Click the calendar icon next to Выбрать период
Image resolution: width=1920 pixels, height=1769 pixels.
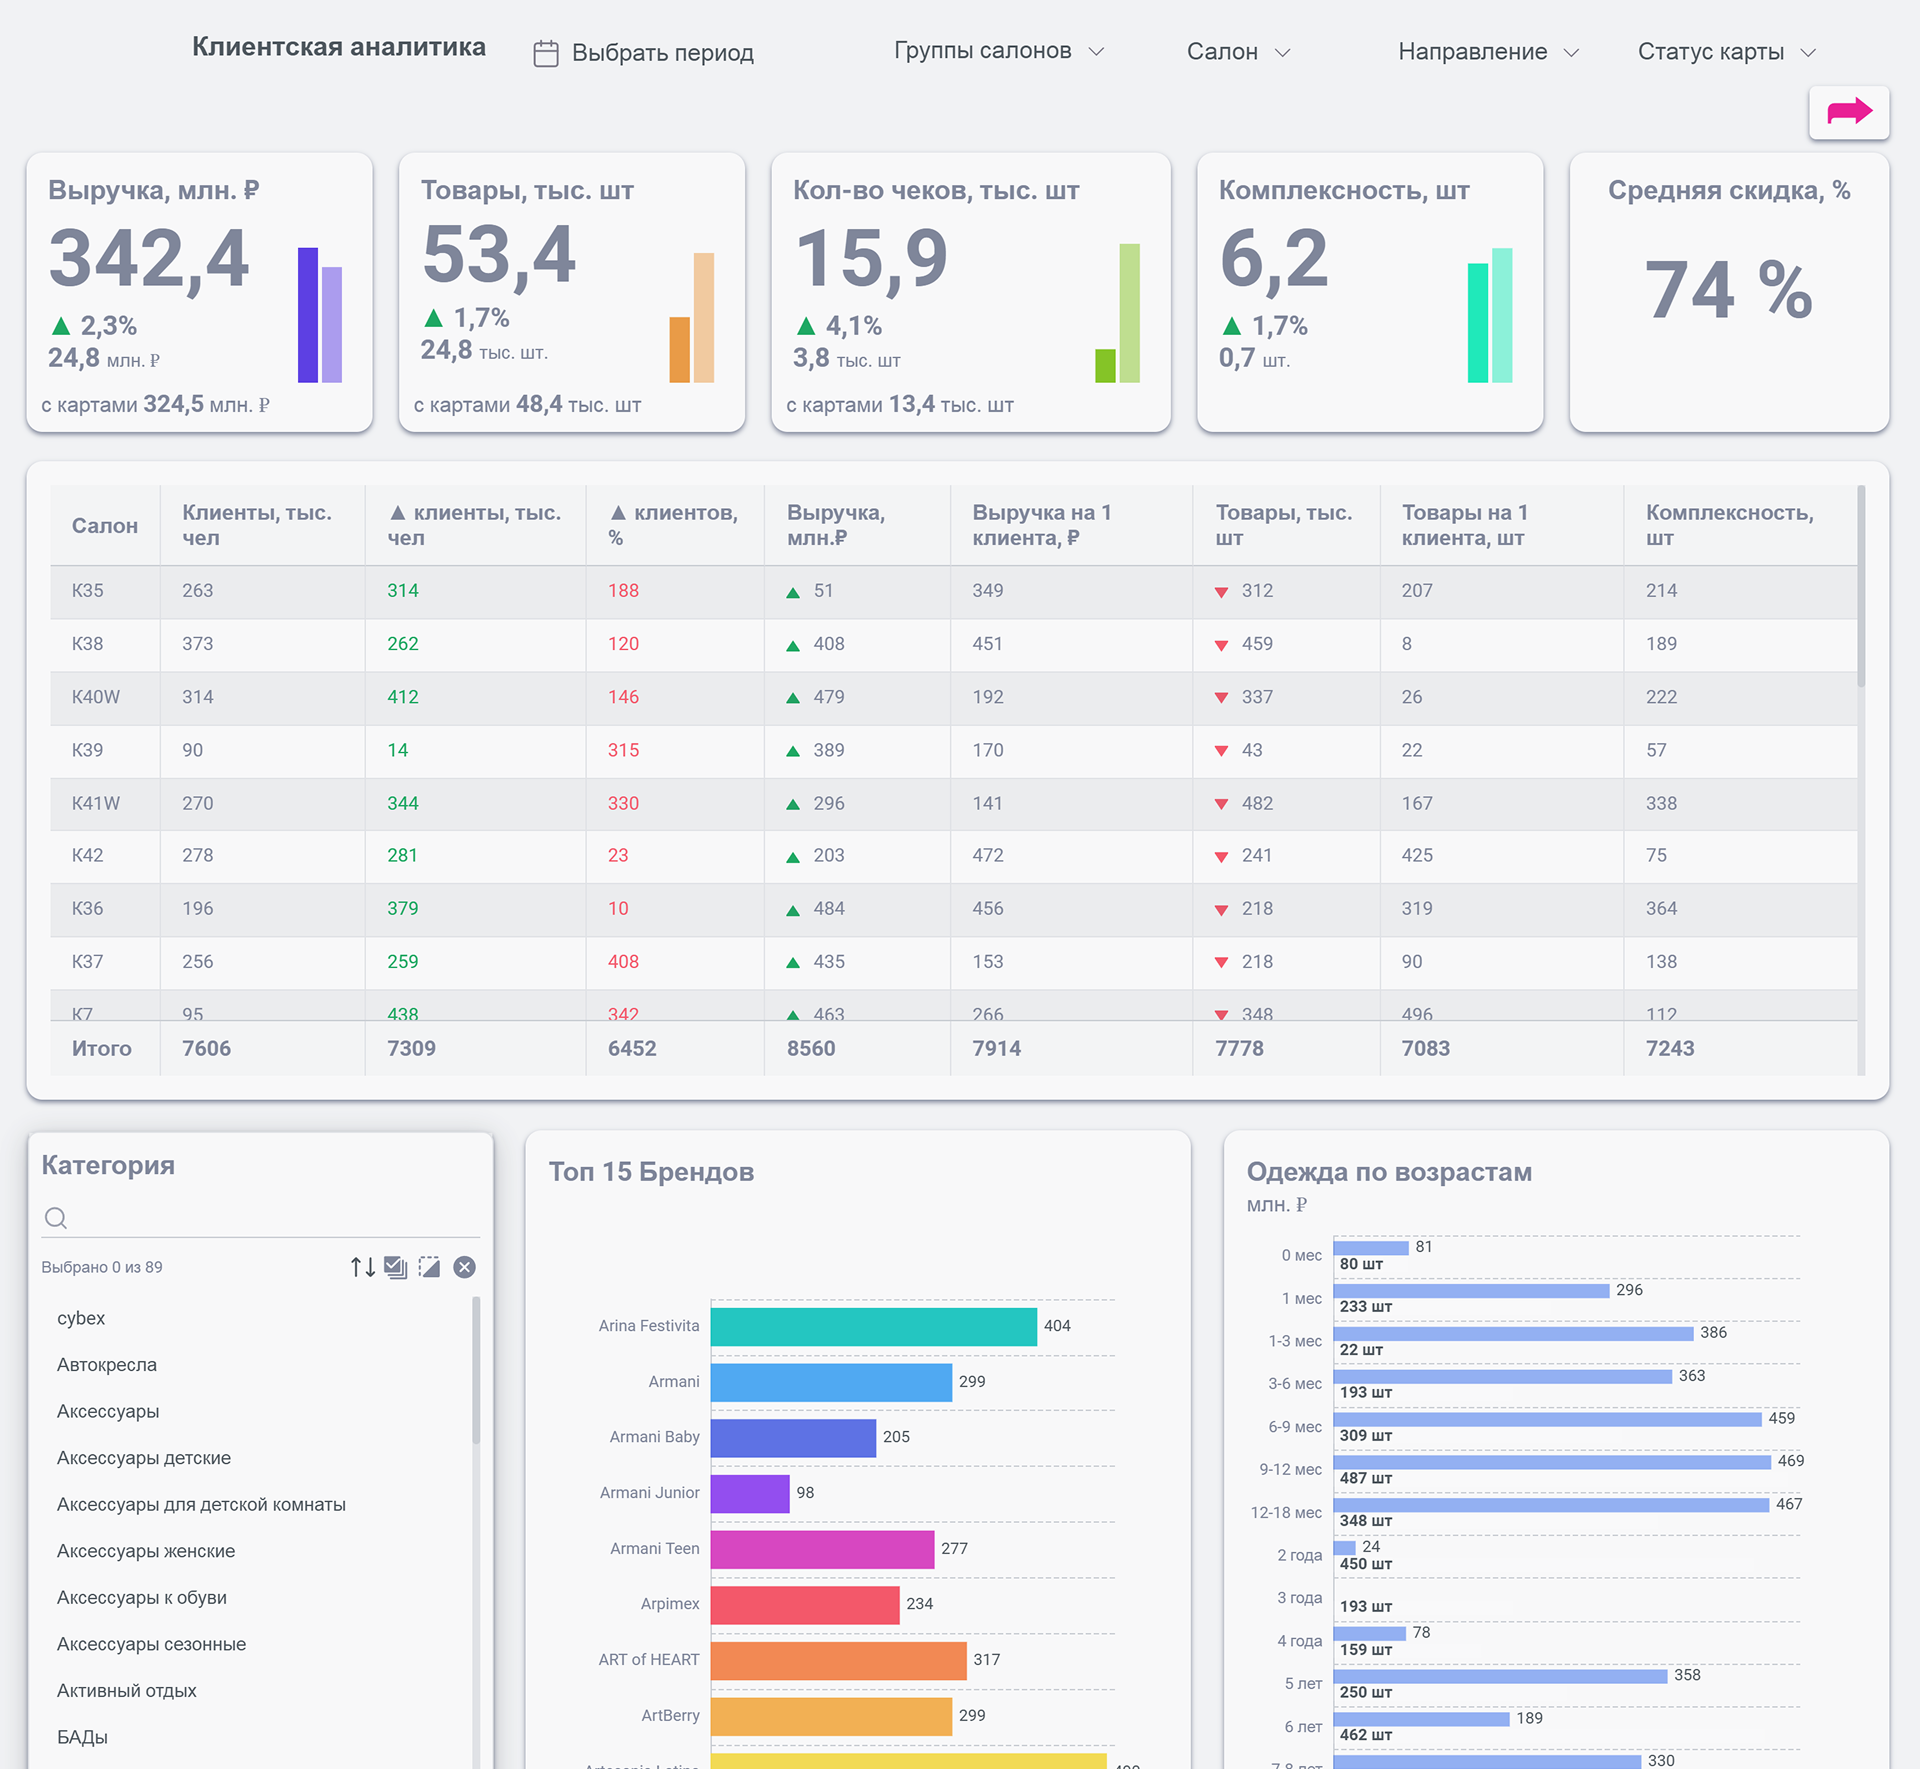point(546,53)
